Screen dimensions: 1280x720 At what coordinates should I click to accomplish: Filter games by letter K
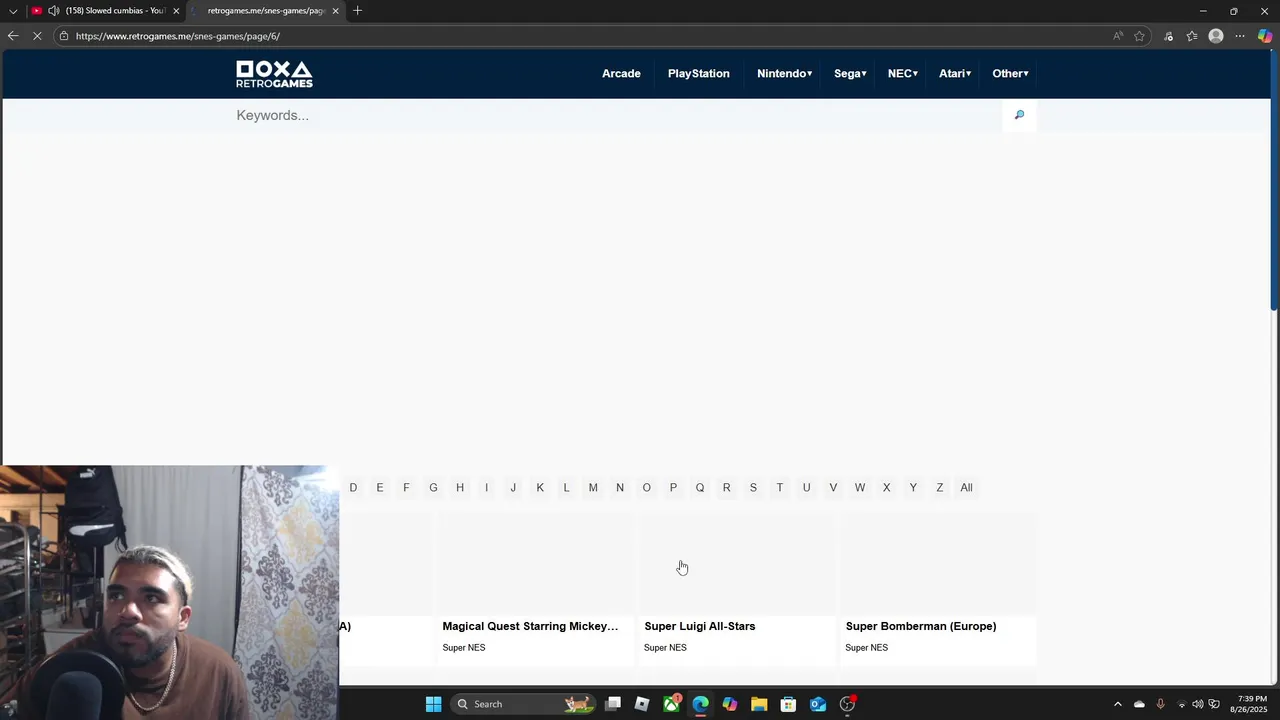pos(540,488)
